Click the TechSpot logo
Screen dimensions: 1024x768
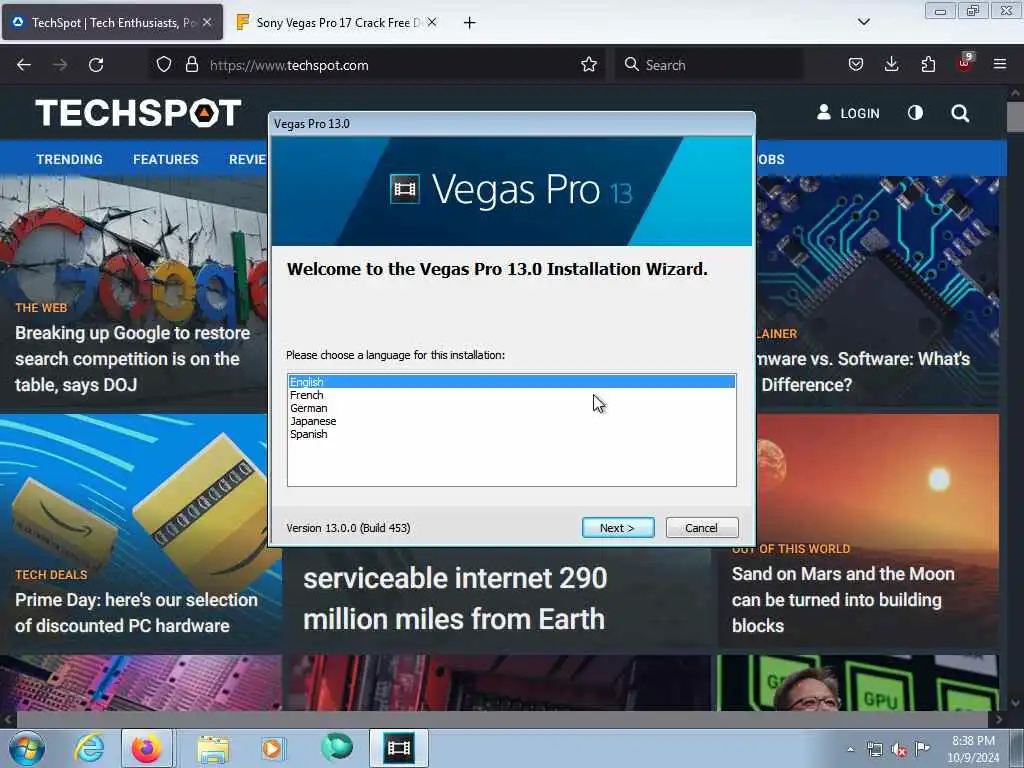point(138,112)
